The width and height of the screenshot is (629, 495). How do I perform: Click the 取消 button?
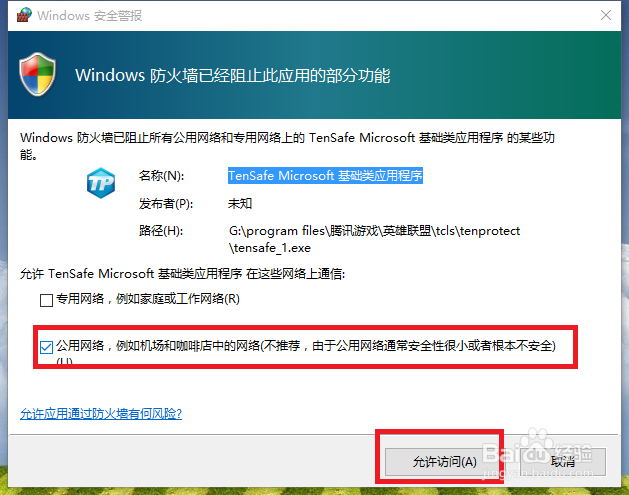(x=563, y=462)
